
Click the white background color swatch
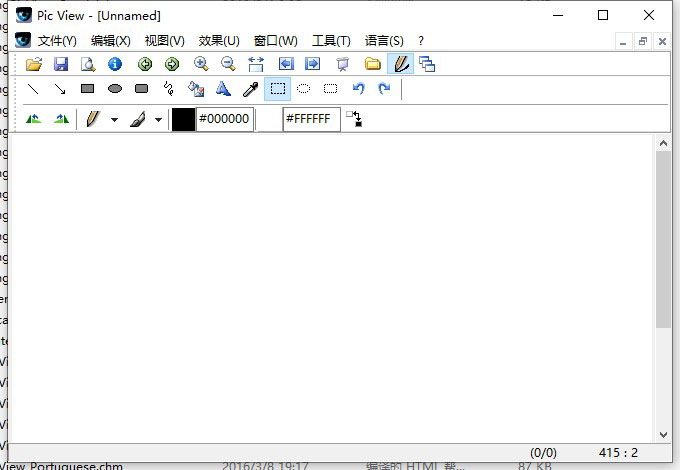coord(270,119)
